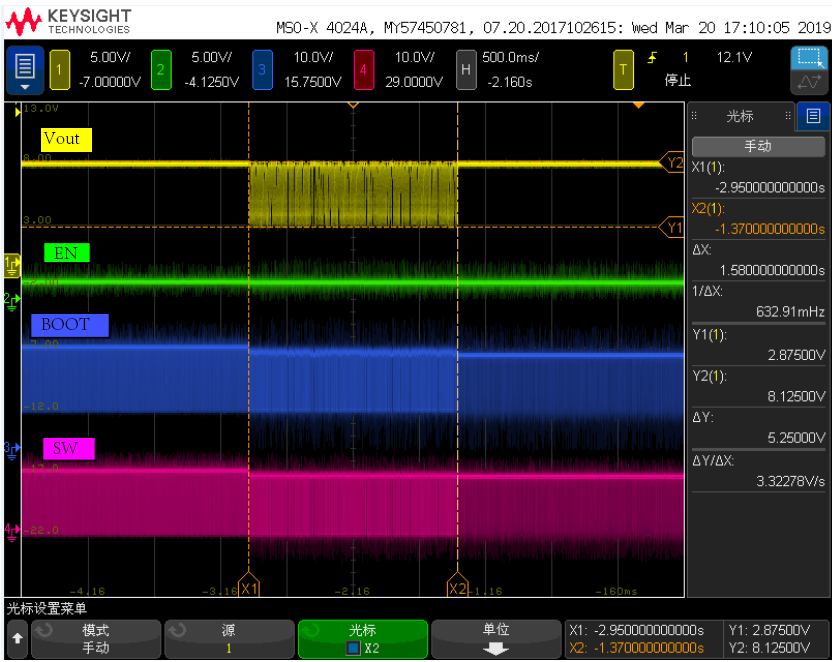Click the yellow Vout label
834x662 pixels.
(66, 139)
